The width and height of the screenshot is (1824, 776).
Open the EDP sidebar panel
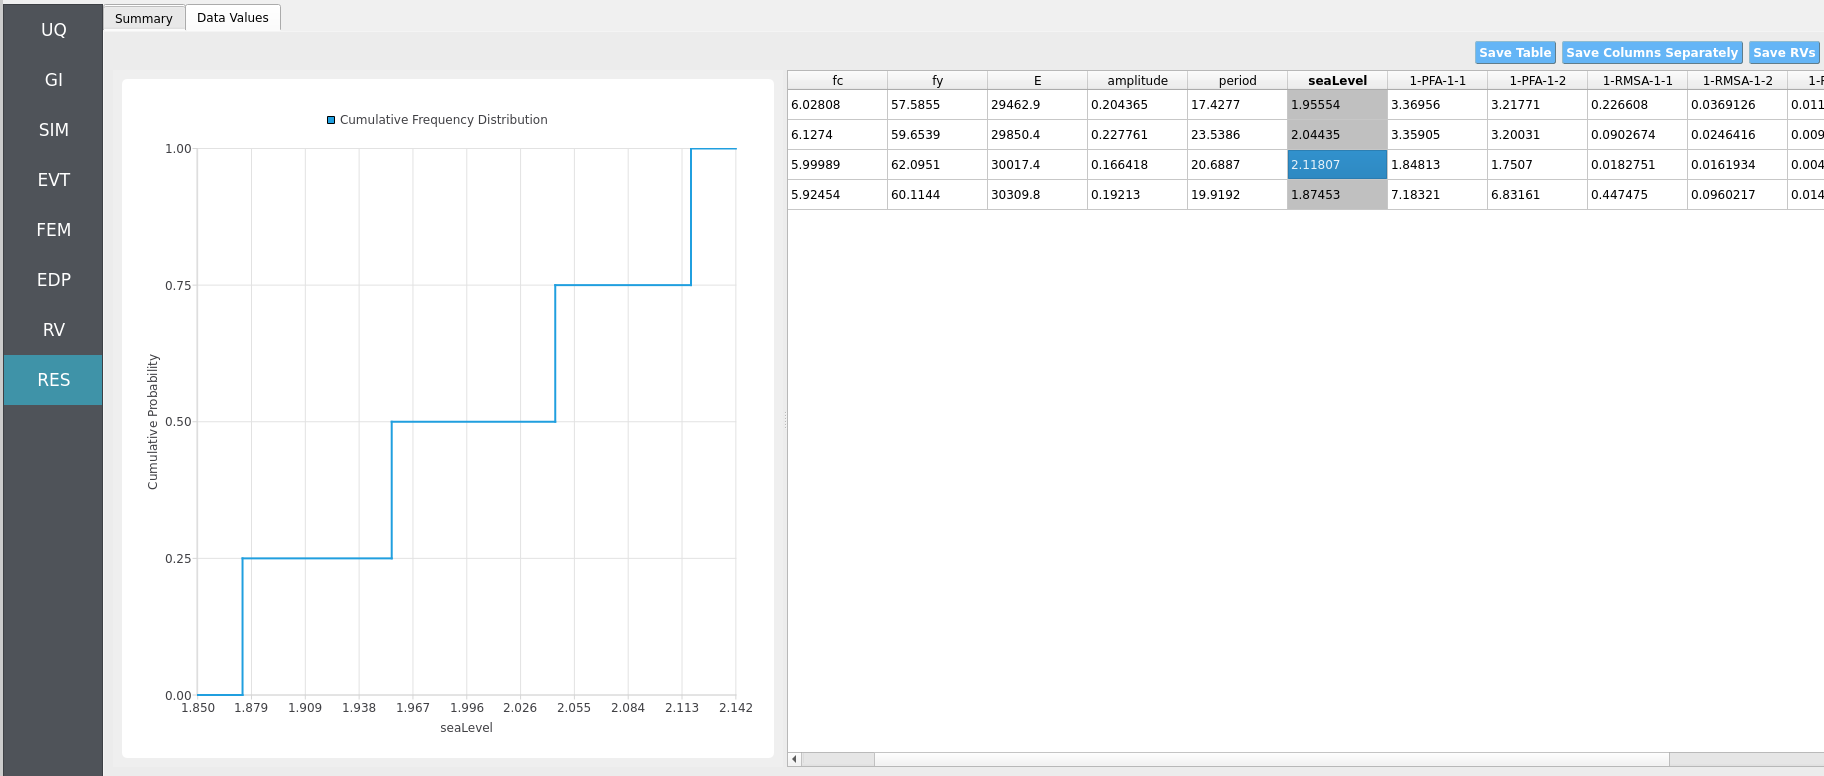53,280
